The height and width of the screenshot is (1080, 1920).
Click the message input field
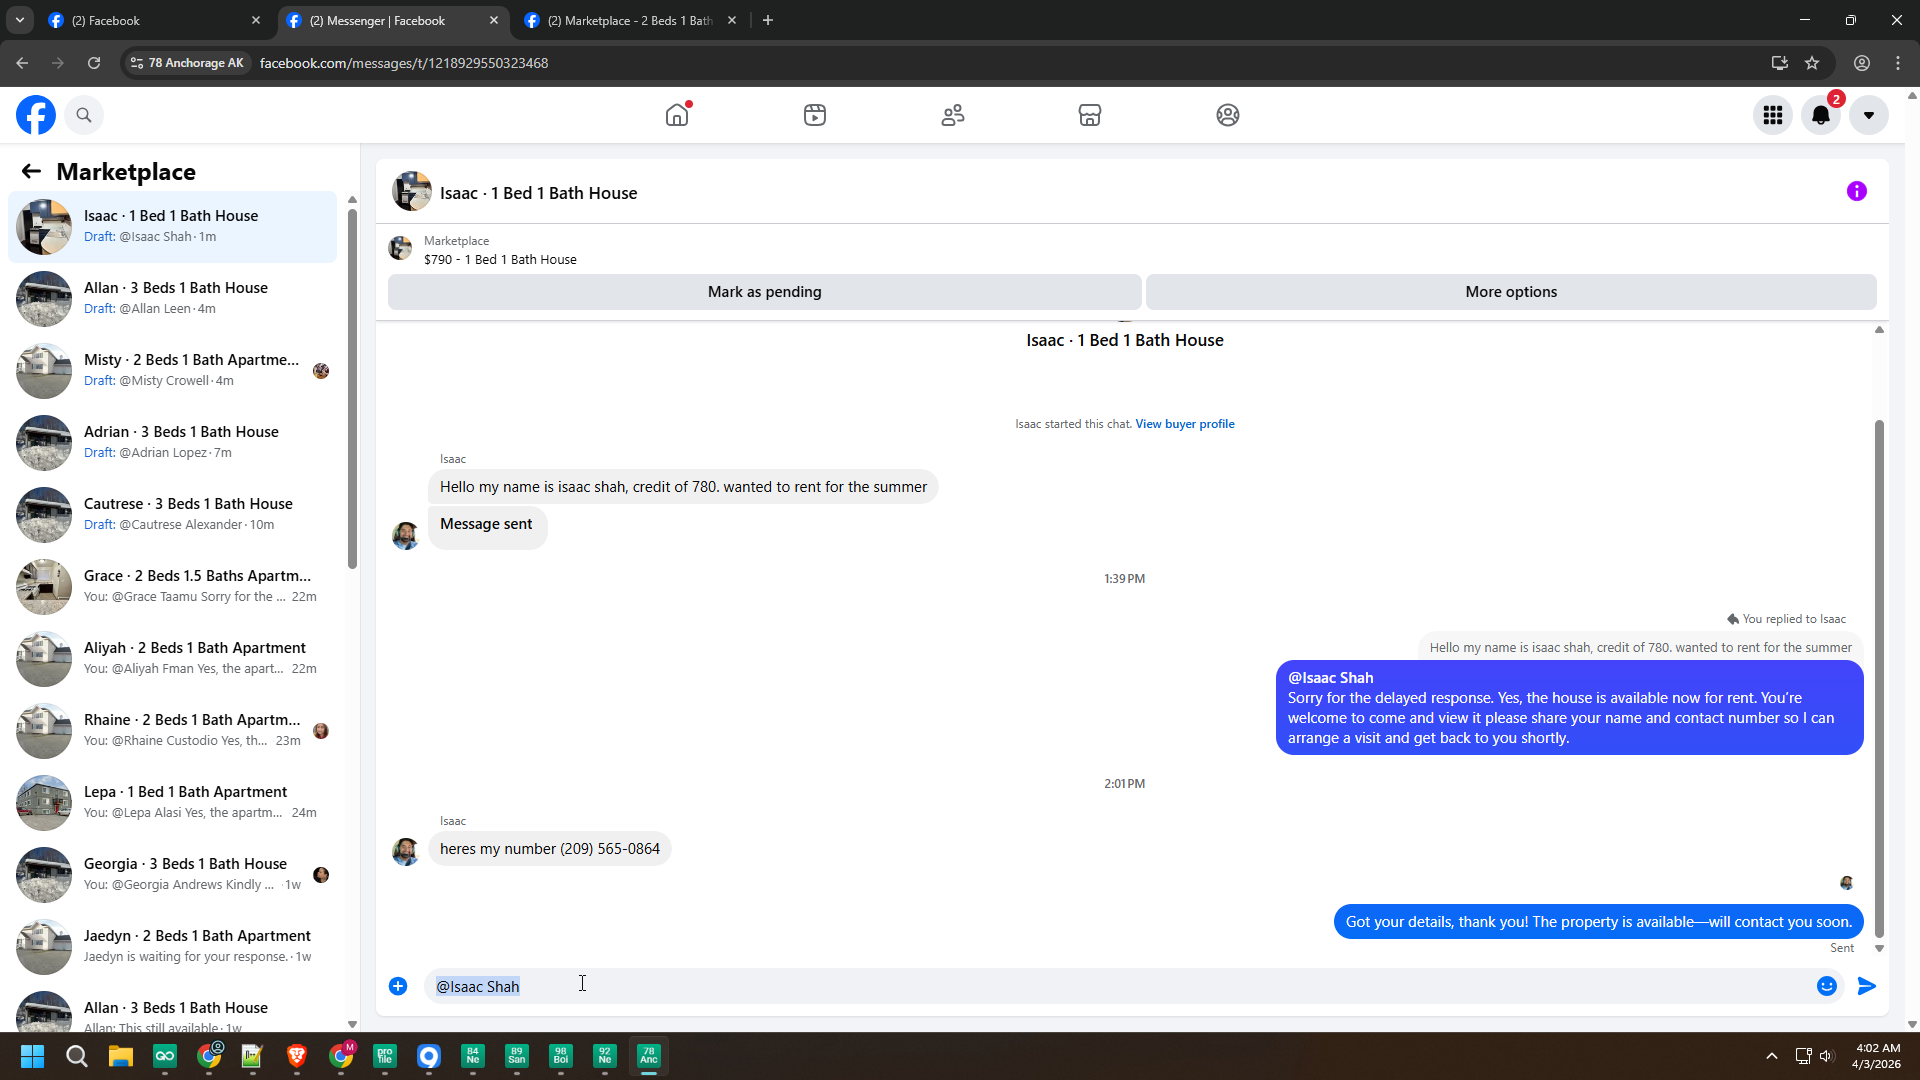(1118, 986)
